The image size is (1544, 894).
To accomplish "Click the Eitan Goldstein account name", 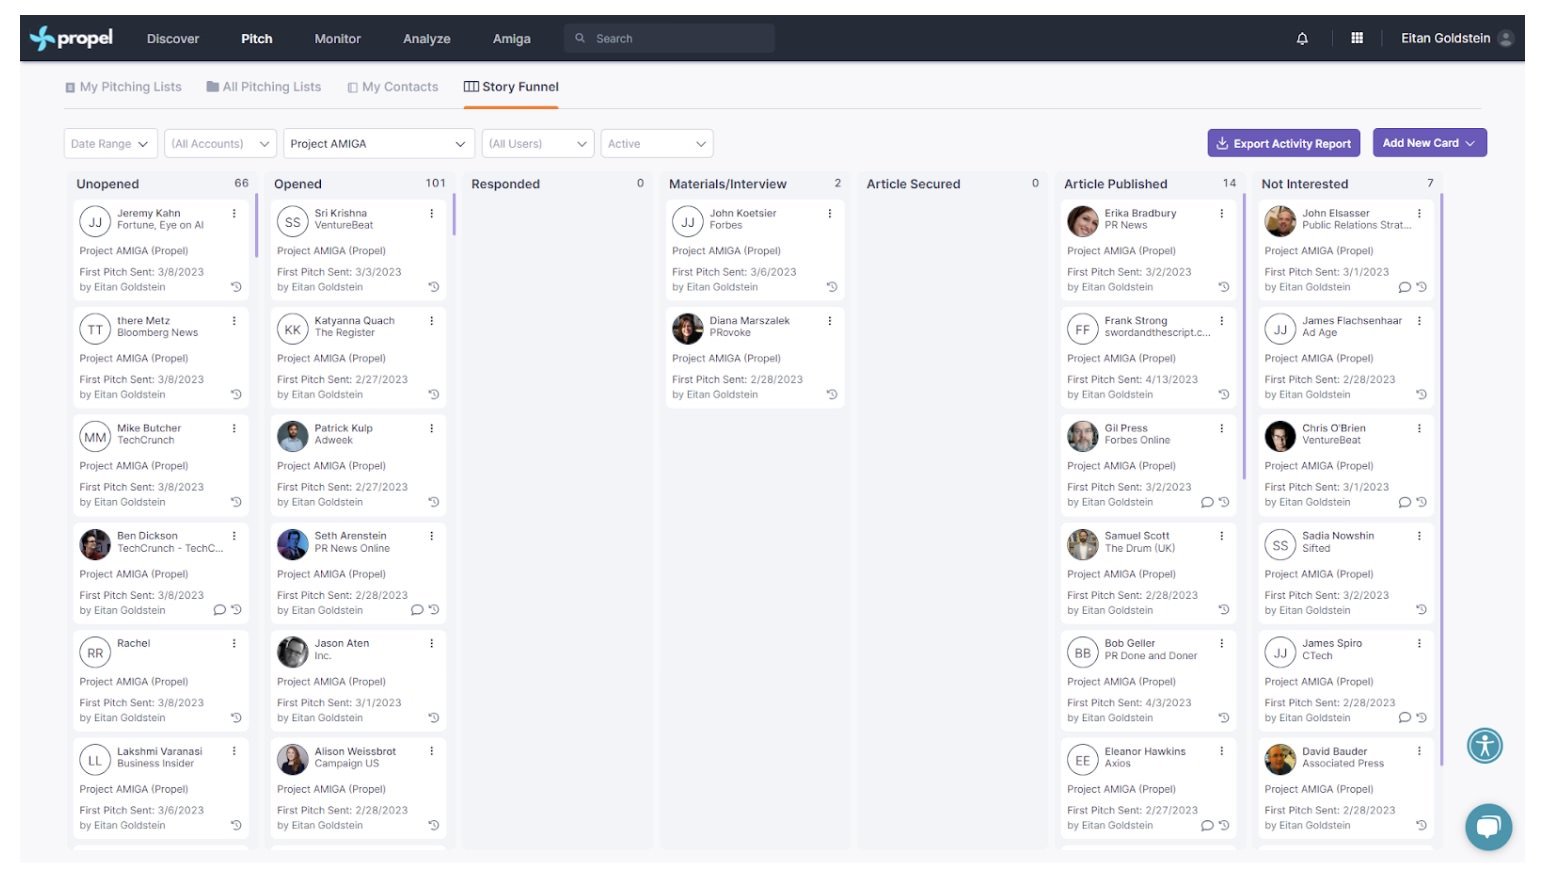I will tap(1446, 38).
